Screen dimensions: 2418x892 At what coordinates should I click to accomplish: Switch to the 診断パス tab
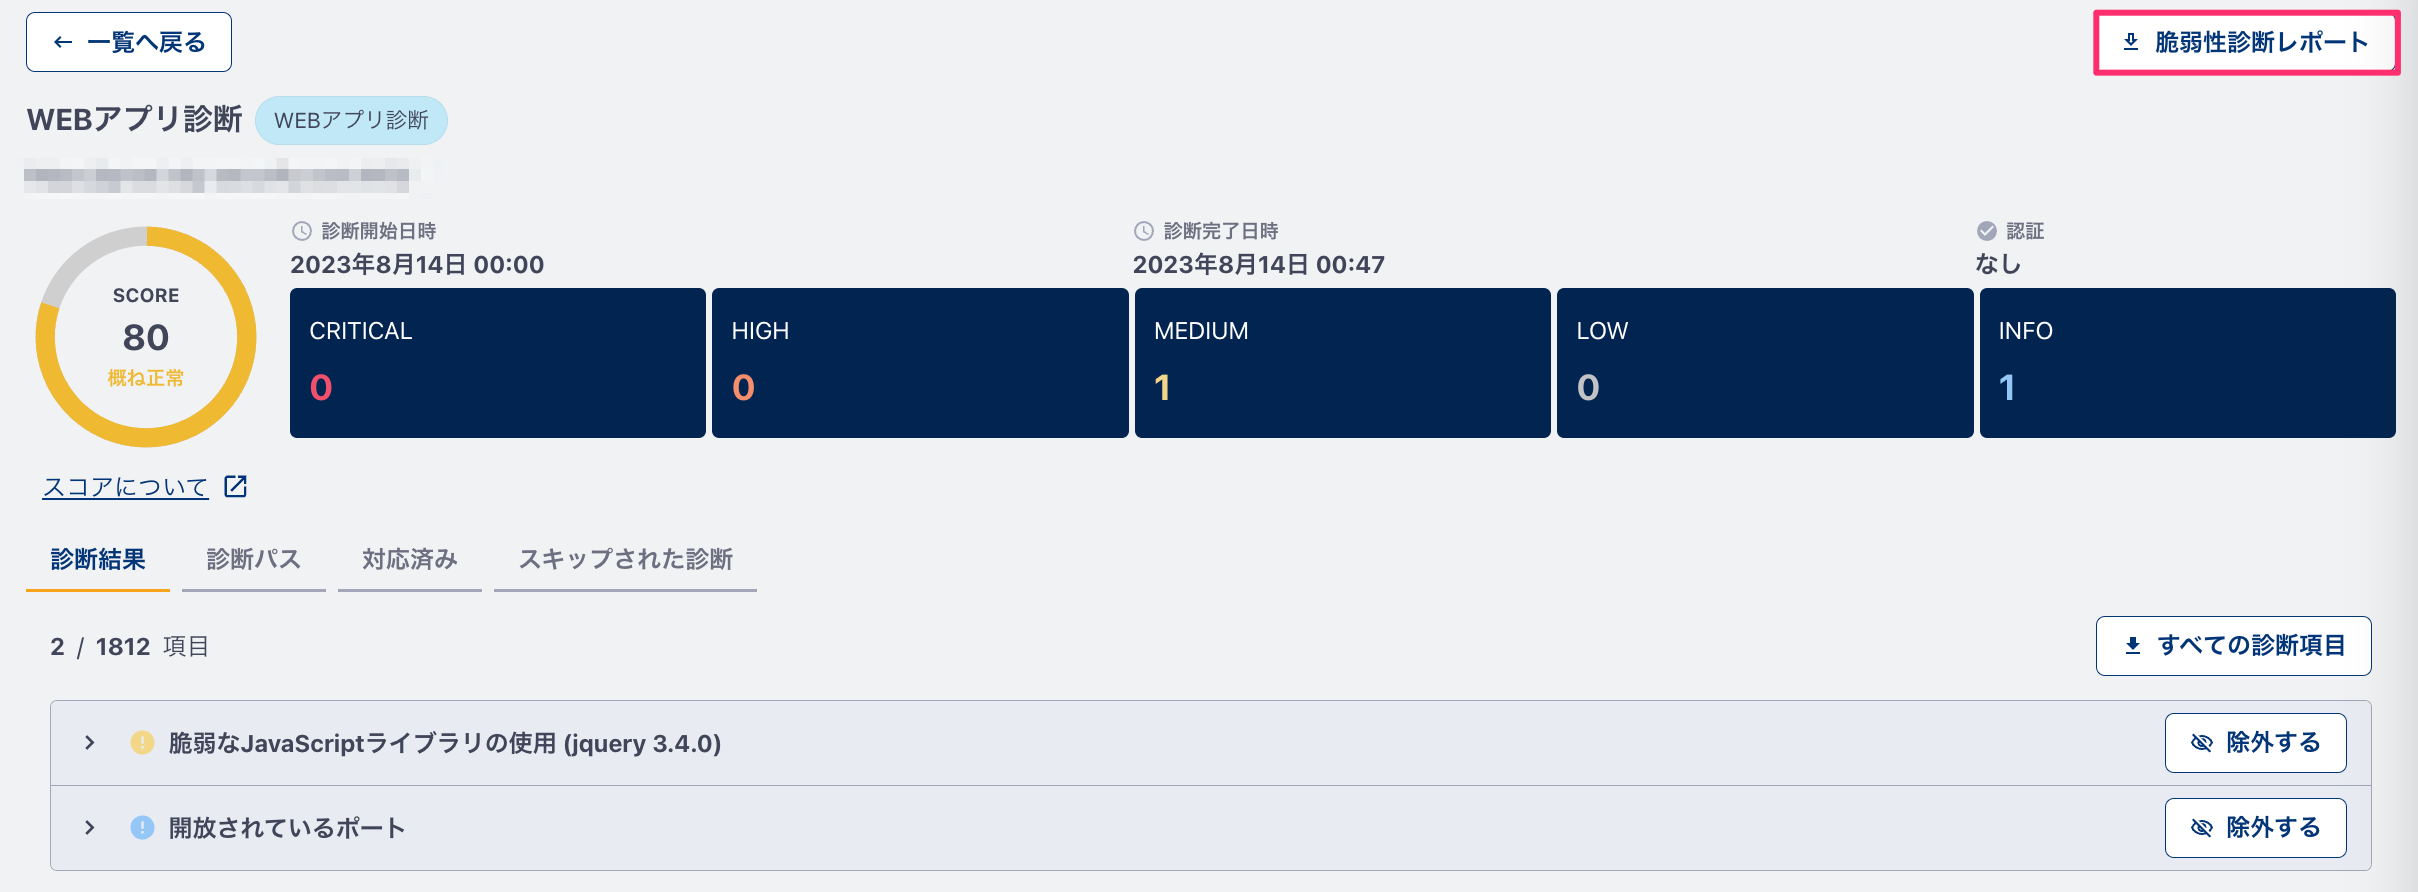click(254, 560)
